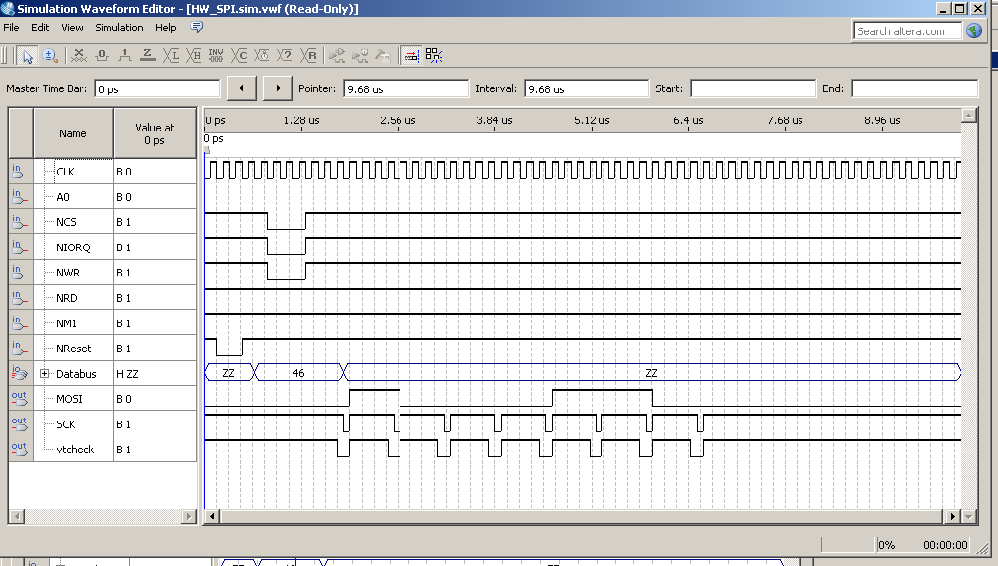Click the Start time field
This screenshot has height=566, width=998.
coord(753,88)
